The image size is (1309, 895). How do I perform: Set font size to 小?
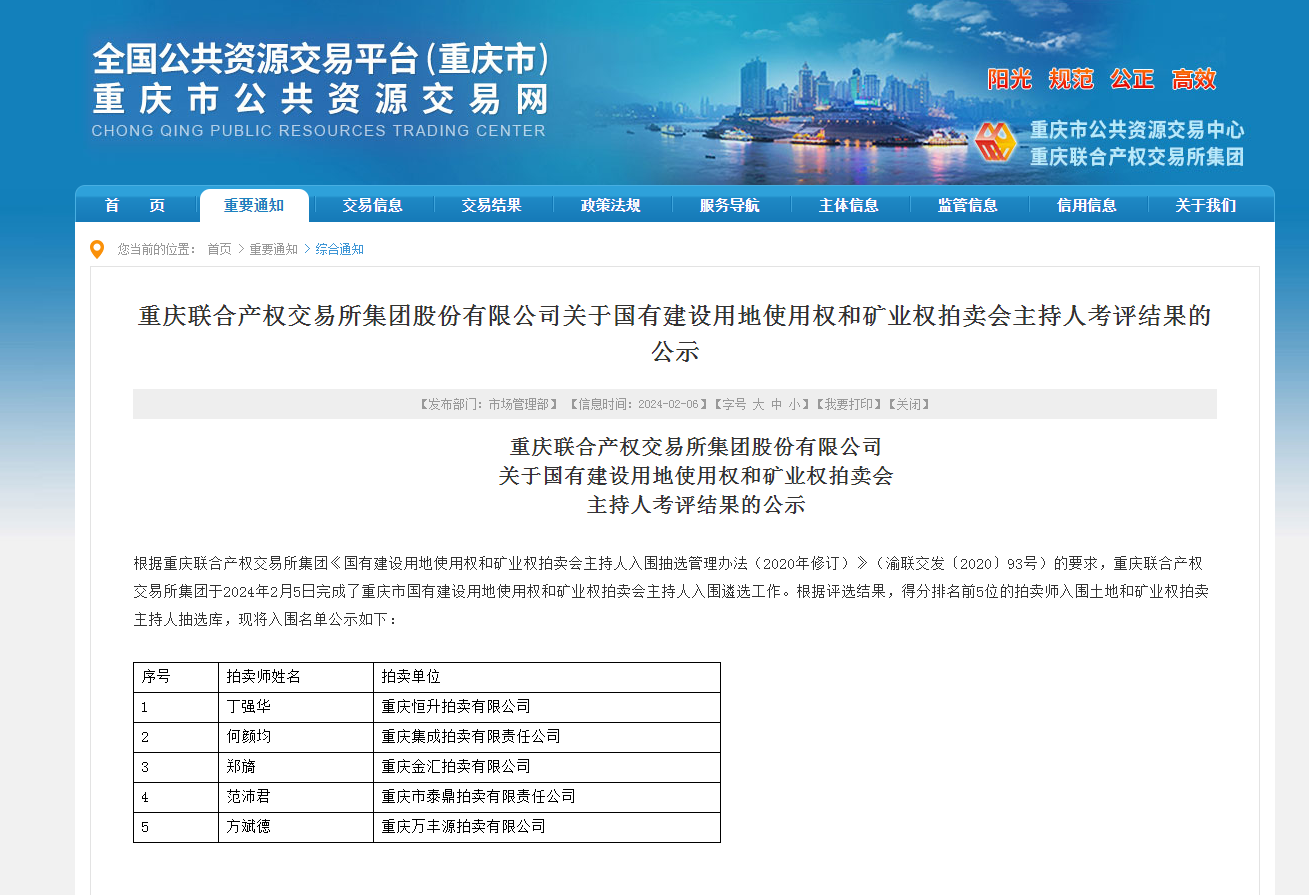pyautogui.click(x=794, y=405)
